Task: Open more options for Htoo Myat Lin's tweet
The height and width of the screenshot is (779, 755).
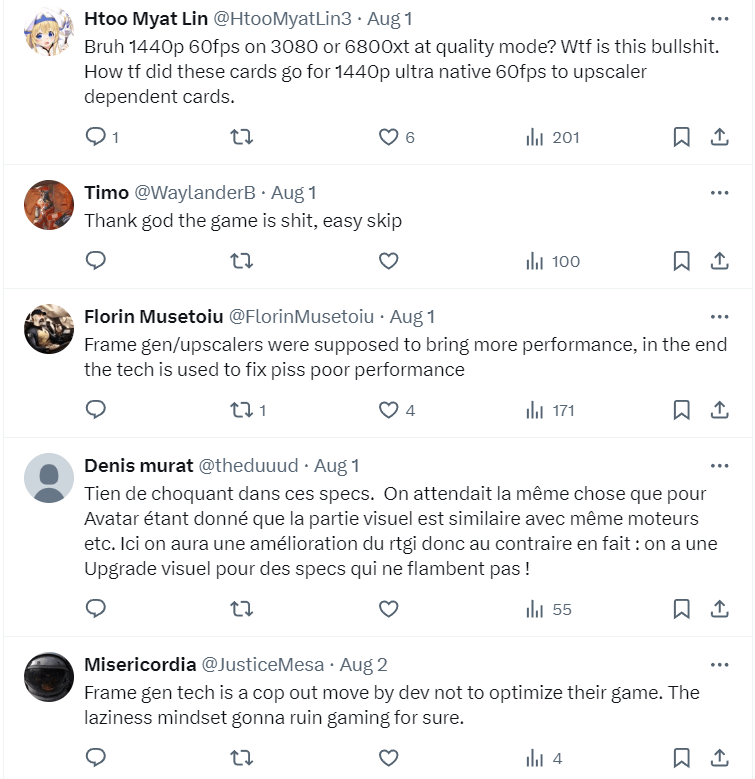Action: pos(719,19)
